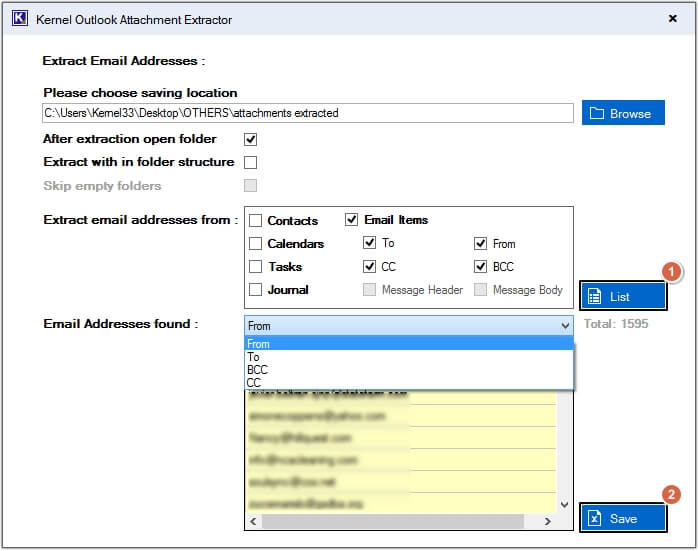Click the folder icon in Browse button
Image resolution: width=699 pixels, height=551 pixels.
(596, 113)
